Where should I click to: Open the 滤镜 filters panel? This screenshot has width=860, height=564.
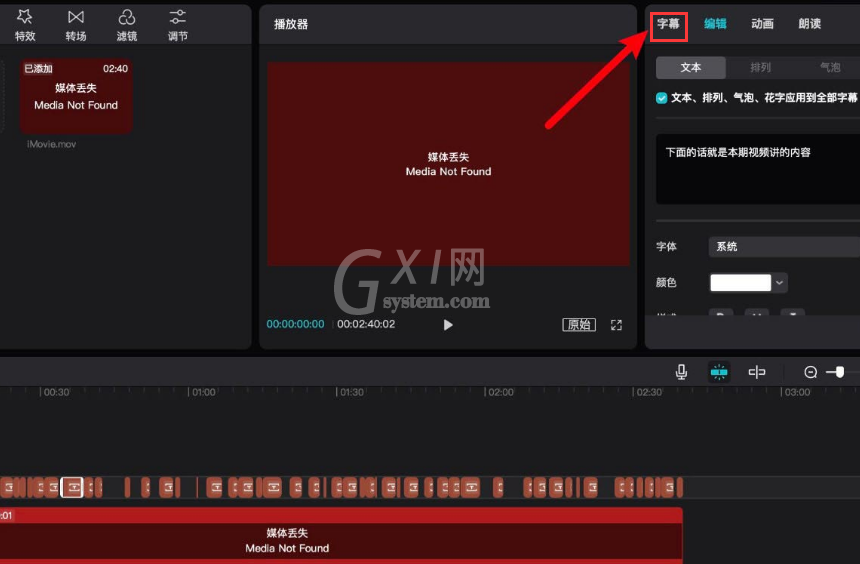pyautogui.click(x=127, y=25)
